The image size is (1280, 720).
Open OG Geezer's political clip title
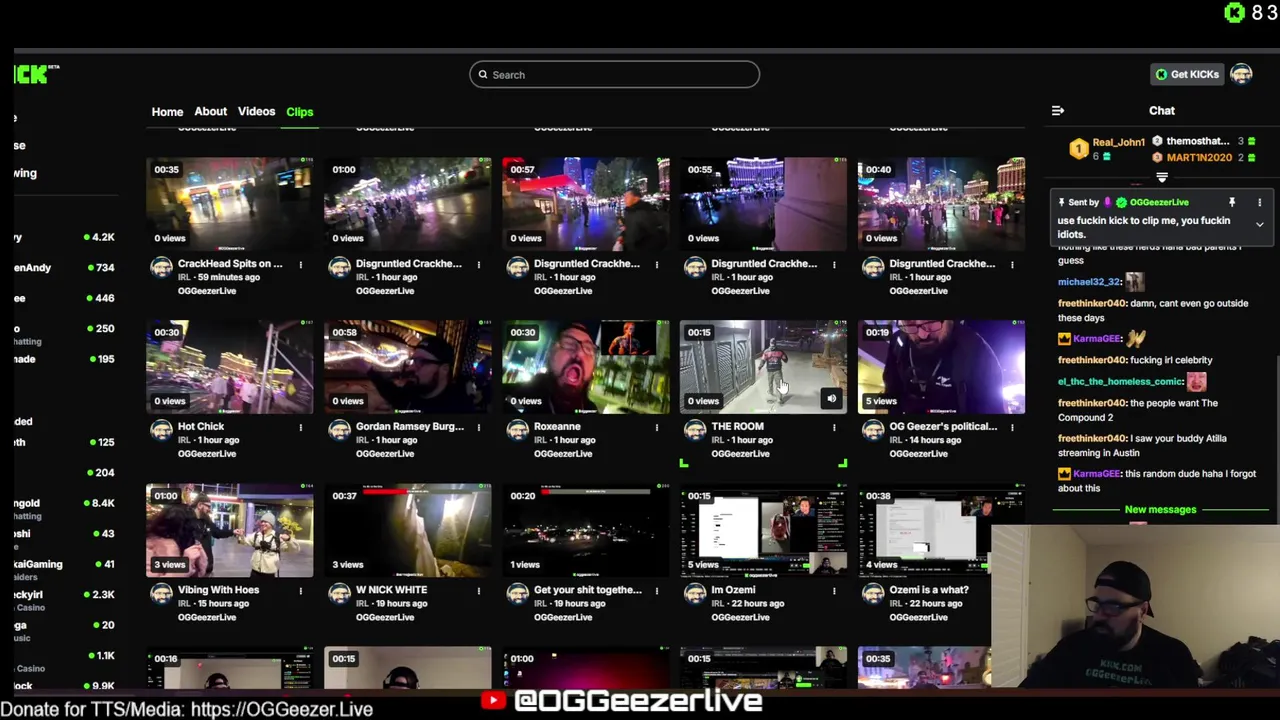click(942, 427)
